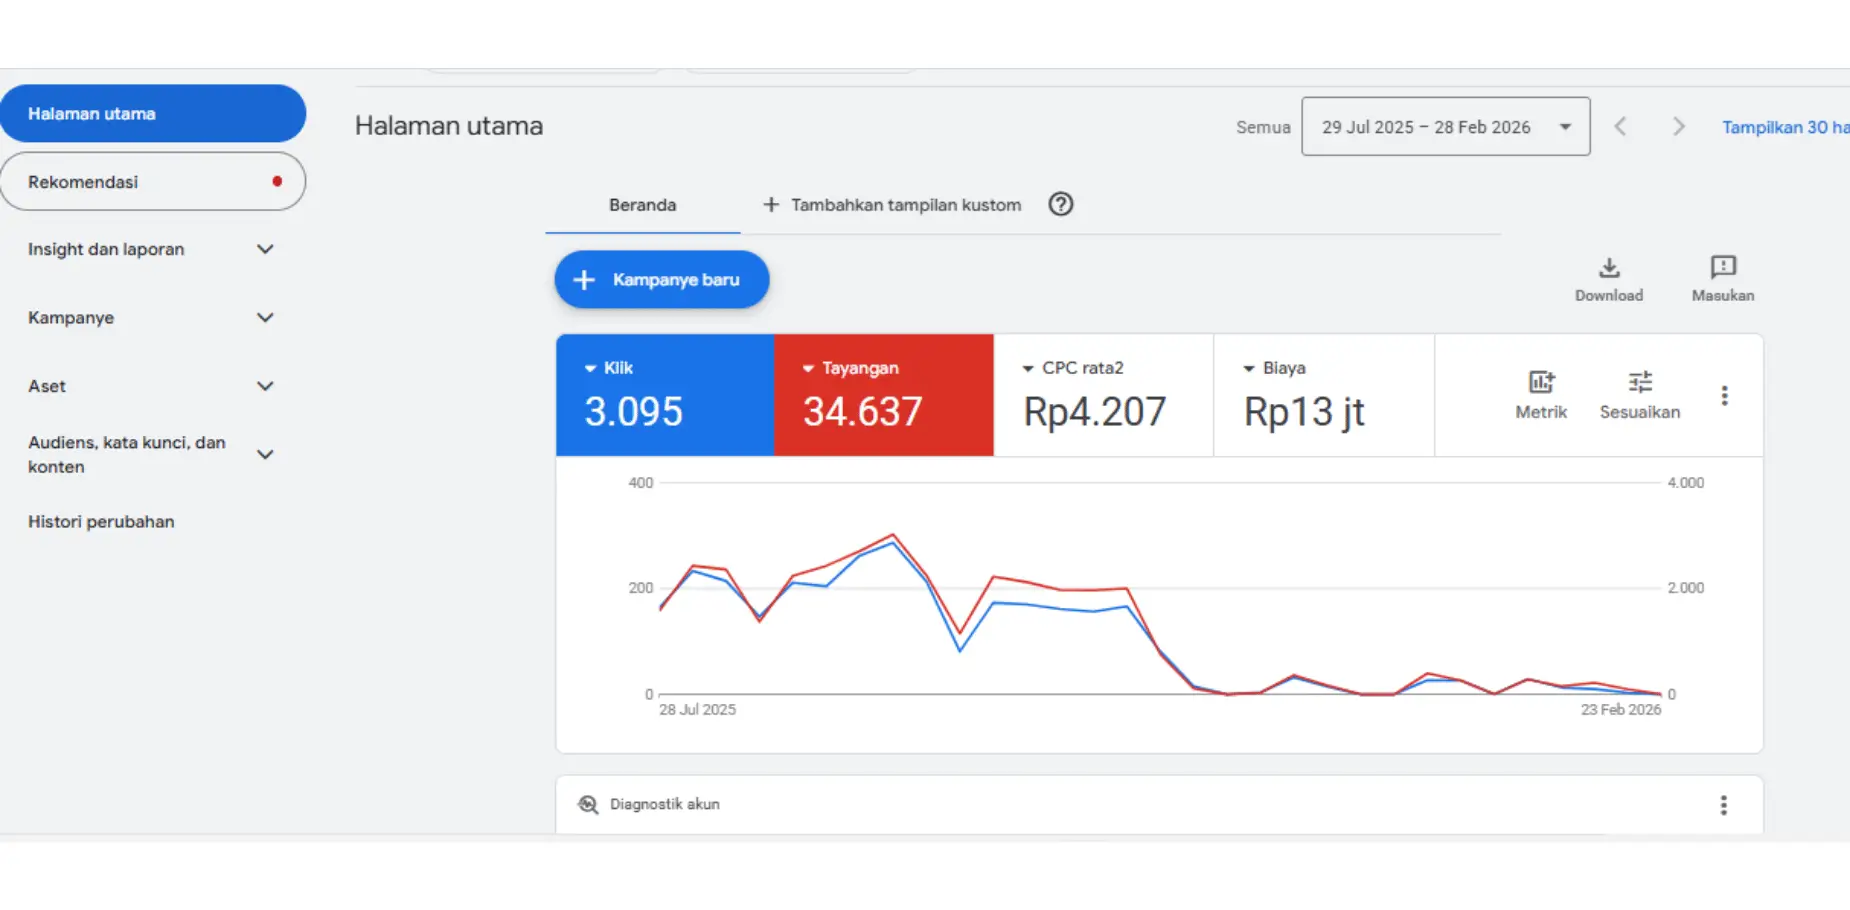Select the Beranda tab
Image resolution: width=1850 pixels, height=910 pixels.
(642, 205)
